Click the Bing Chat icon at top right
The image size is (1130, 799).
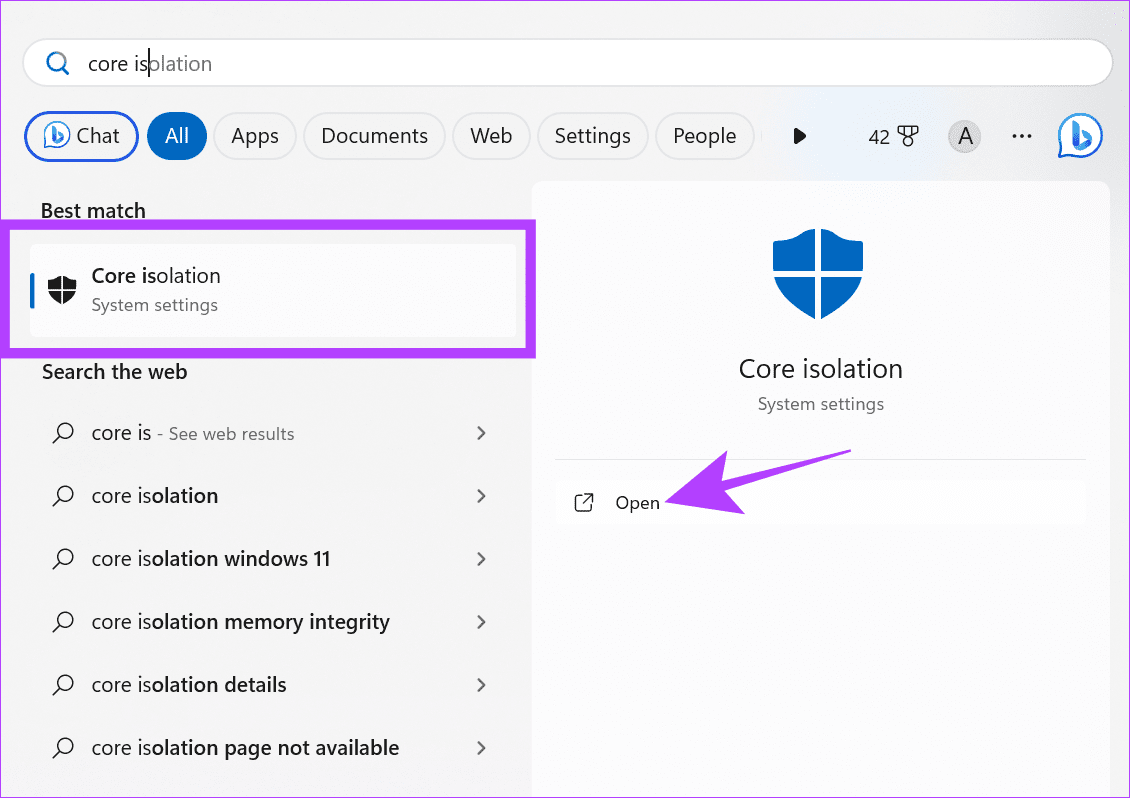point(1080,136)
